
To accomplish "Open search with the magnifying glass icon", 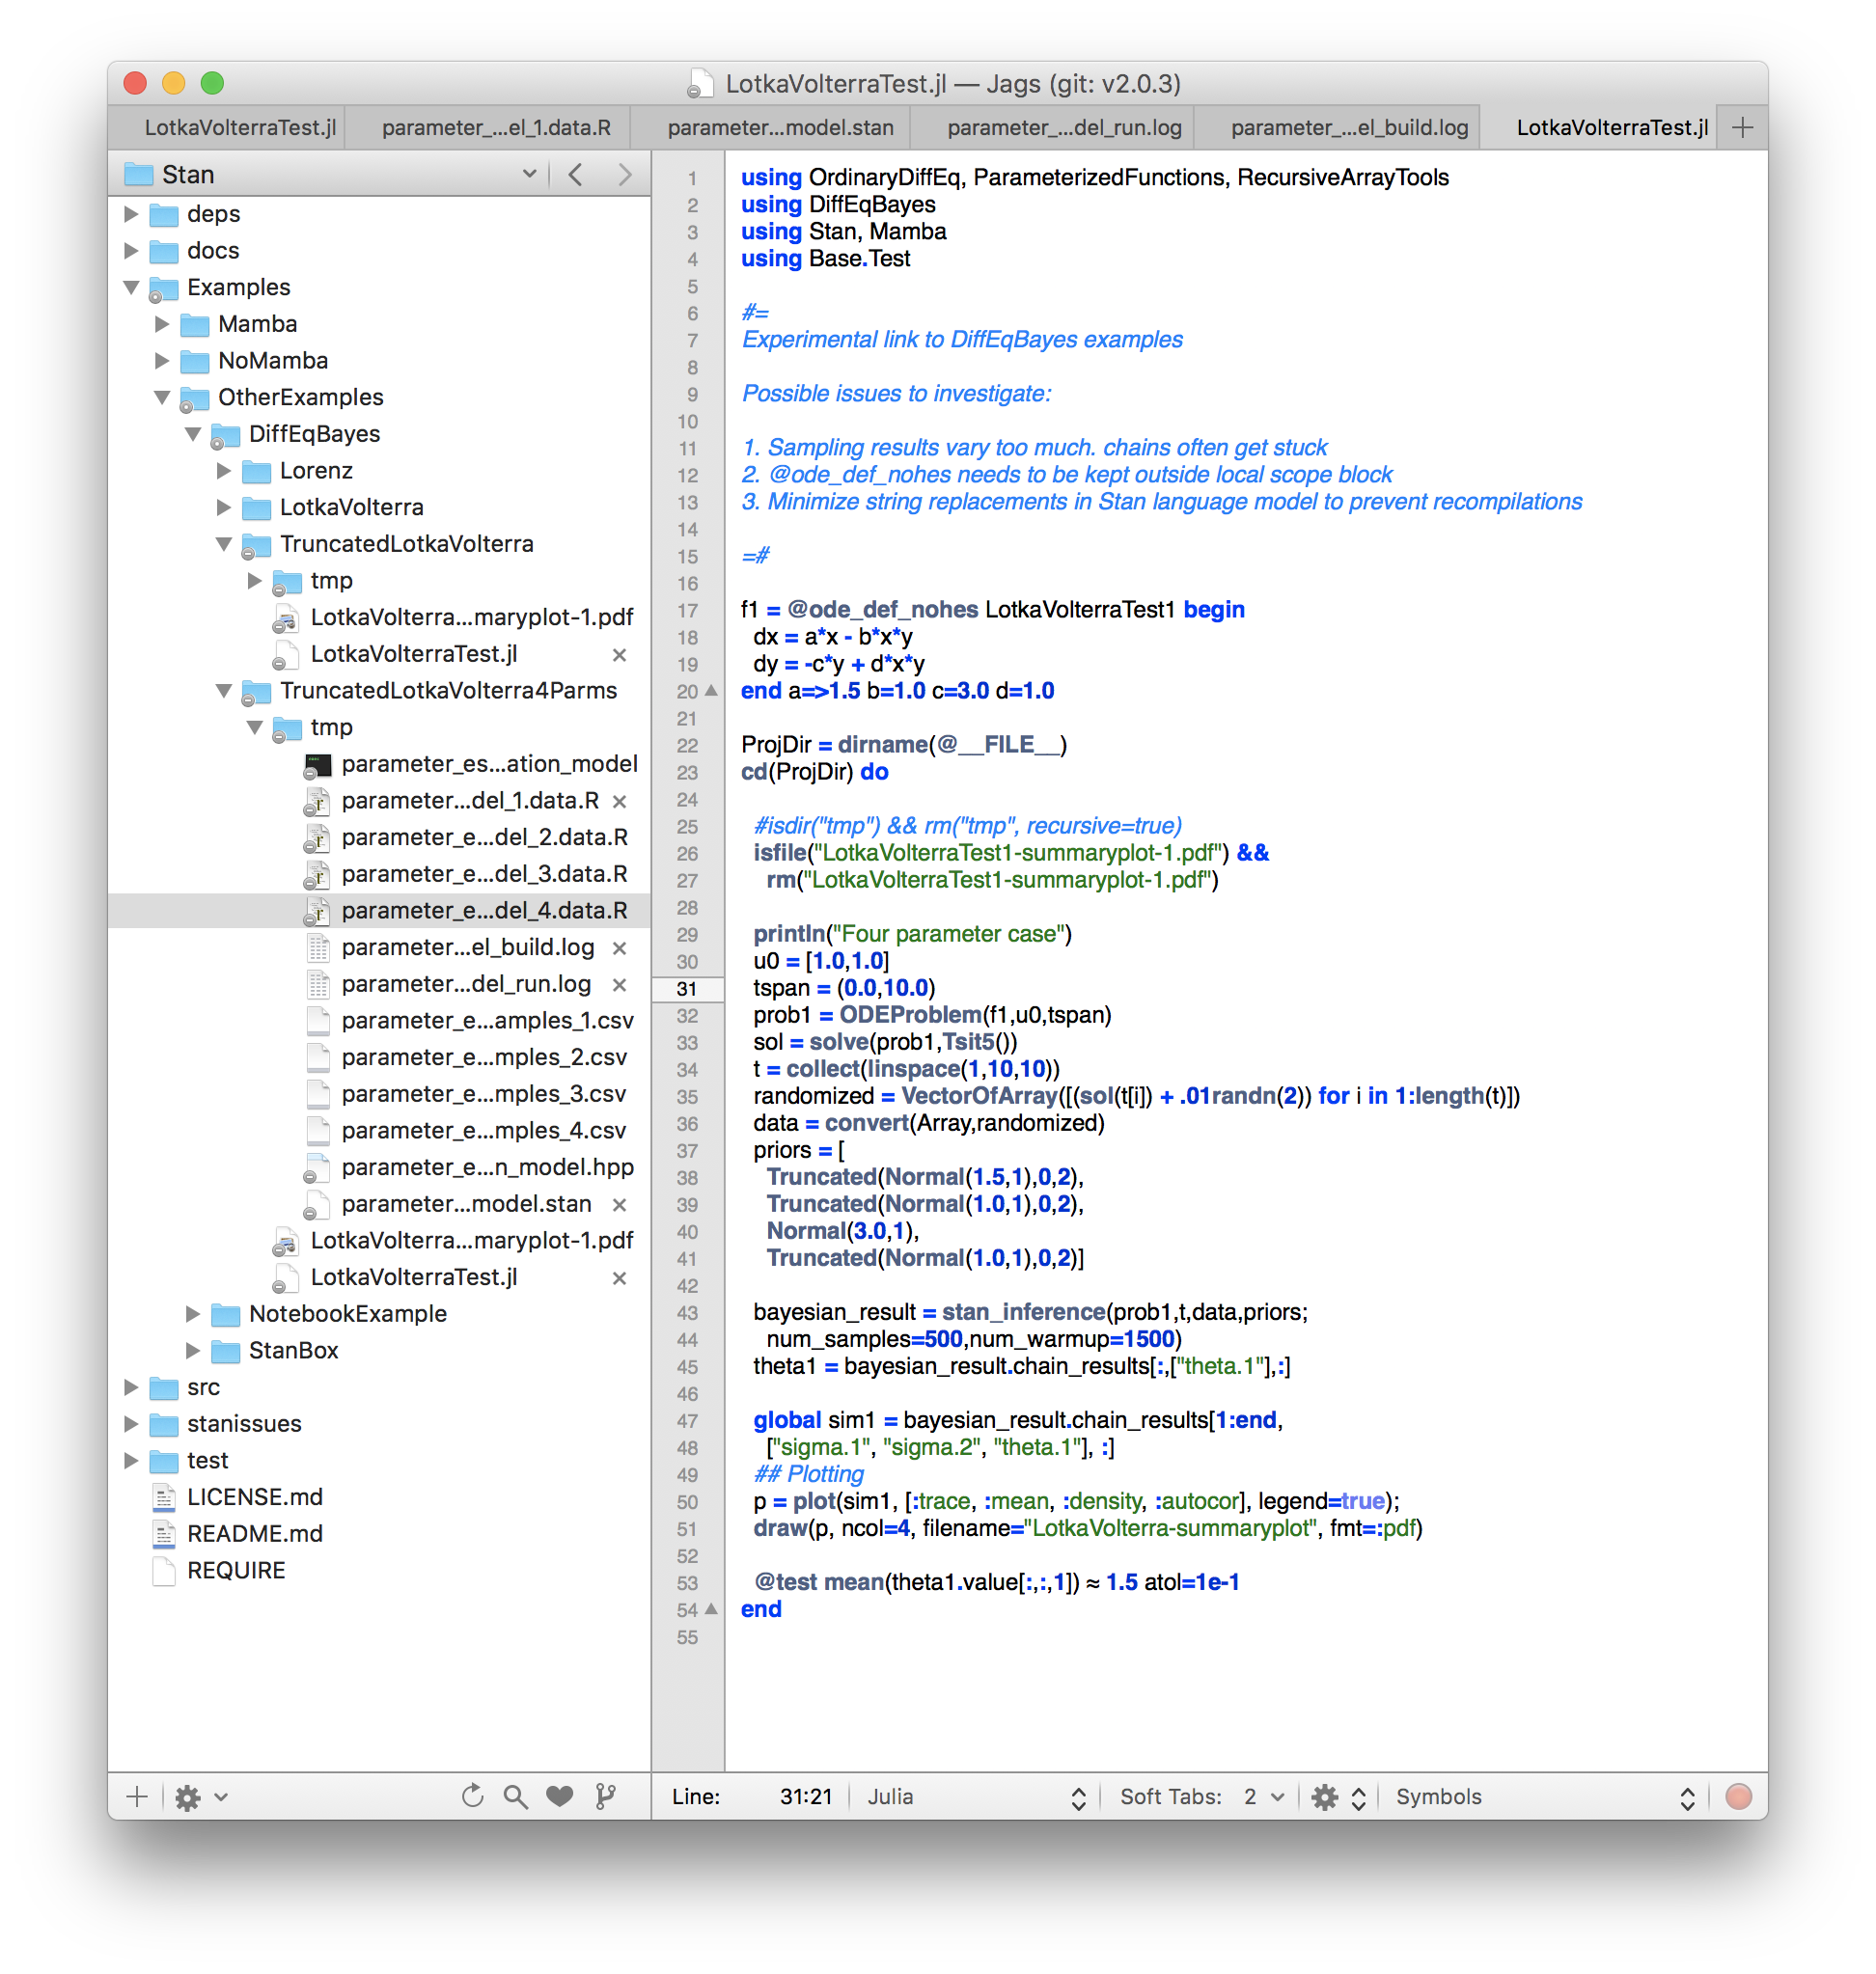I will point(516,1796).
